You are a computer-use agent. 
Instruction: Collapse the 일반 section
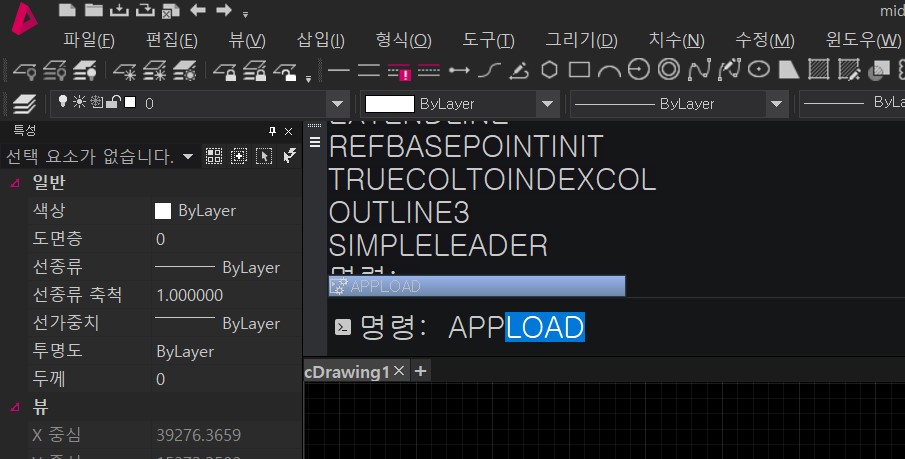coord(15,183)
